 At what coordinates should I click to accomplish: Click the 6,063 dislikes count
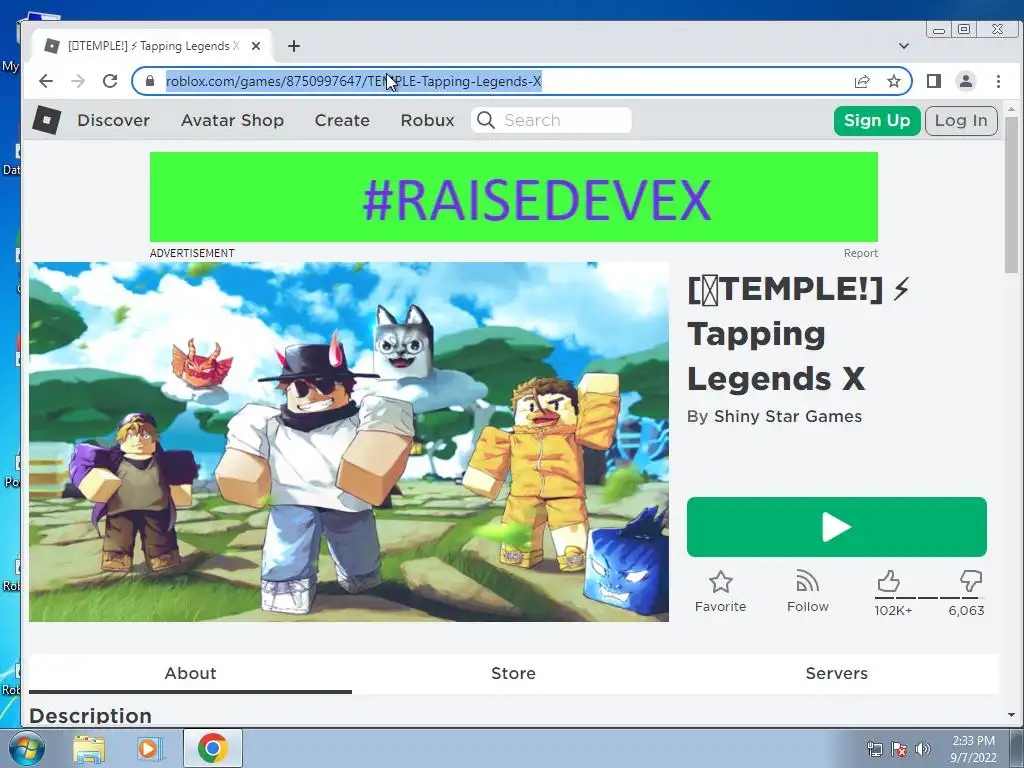(x=966, y=611)
